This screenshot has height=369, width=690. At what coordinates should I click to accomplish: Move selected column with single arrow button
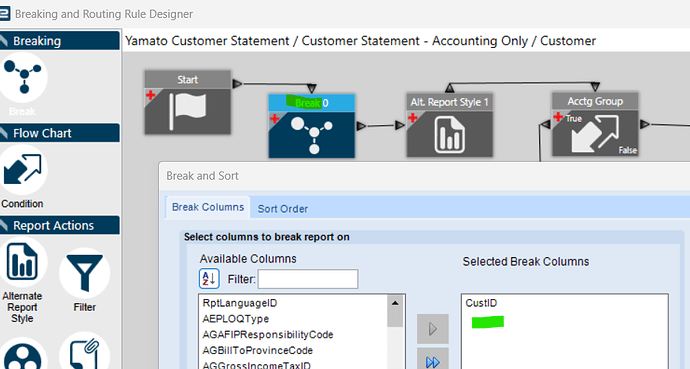(x=433, y=329)
